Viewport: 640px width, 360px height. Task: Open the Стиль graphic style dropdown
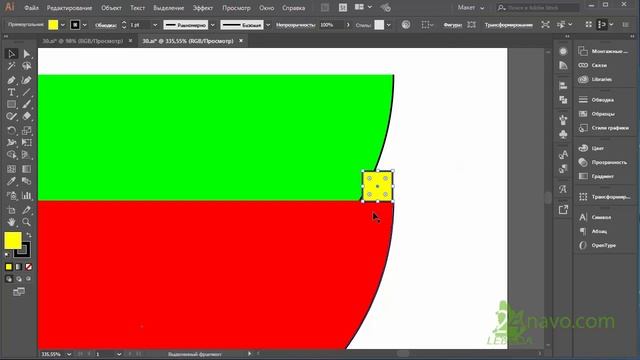(x=388, y=25)
